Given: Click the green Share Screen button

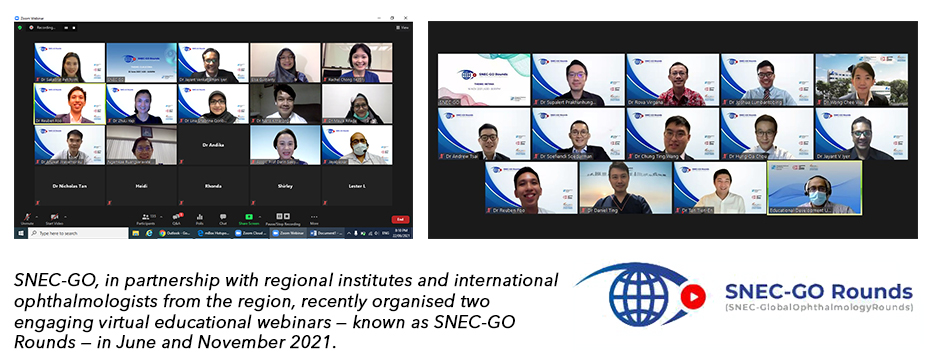Looking at the screenshot, I should click(x=249, y=217).
